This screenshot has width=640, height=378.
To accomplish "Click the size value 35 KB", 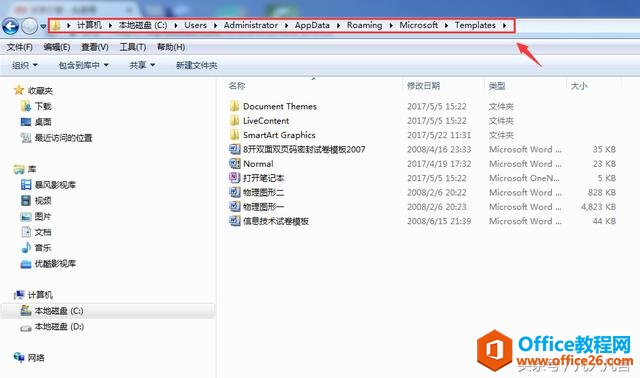I will (604, 149).
